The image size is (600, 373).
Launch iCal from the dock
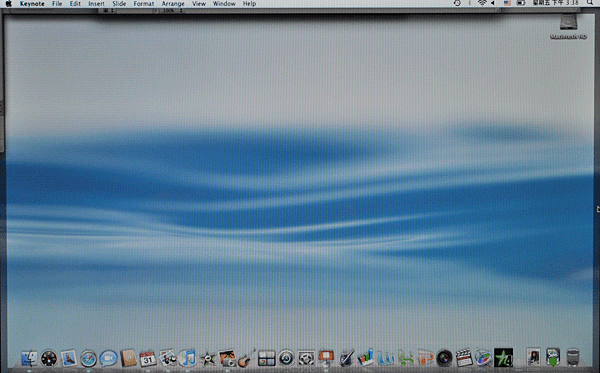[148, 358]
